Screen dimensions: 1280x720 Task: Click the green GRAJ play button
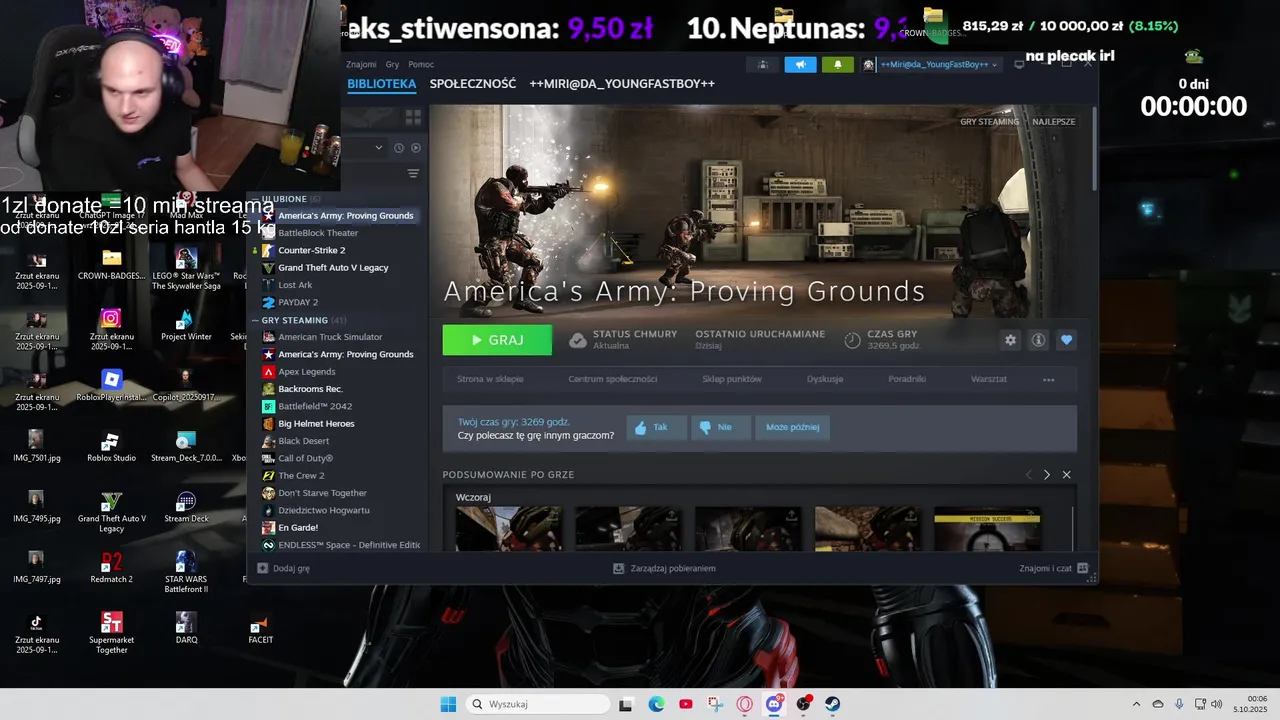point(497,340)
